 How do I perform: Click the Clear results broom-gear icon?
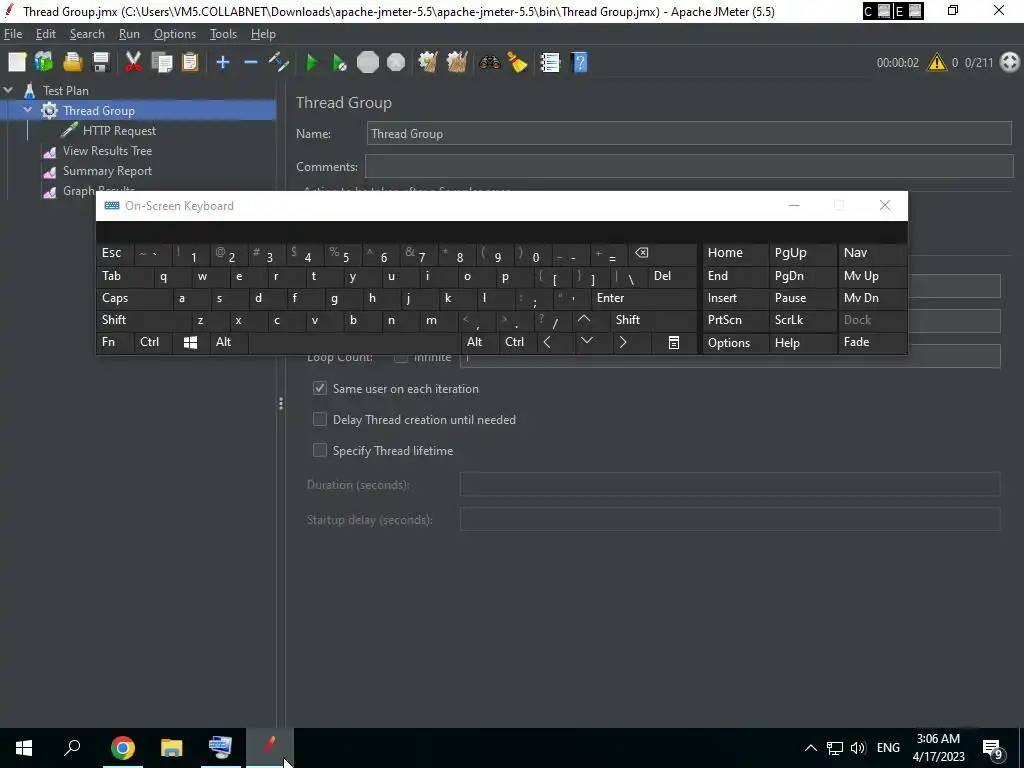coord(428,63)
